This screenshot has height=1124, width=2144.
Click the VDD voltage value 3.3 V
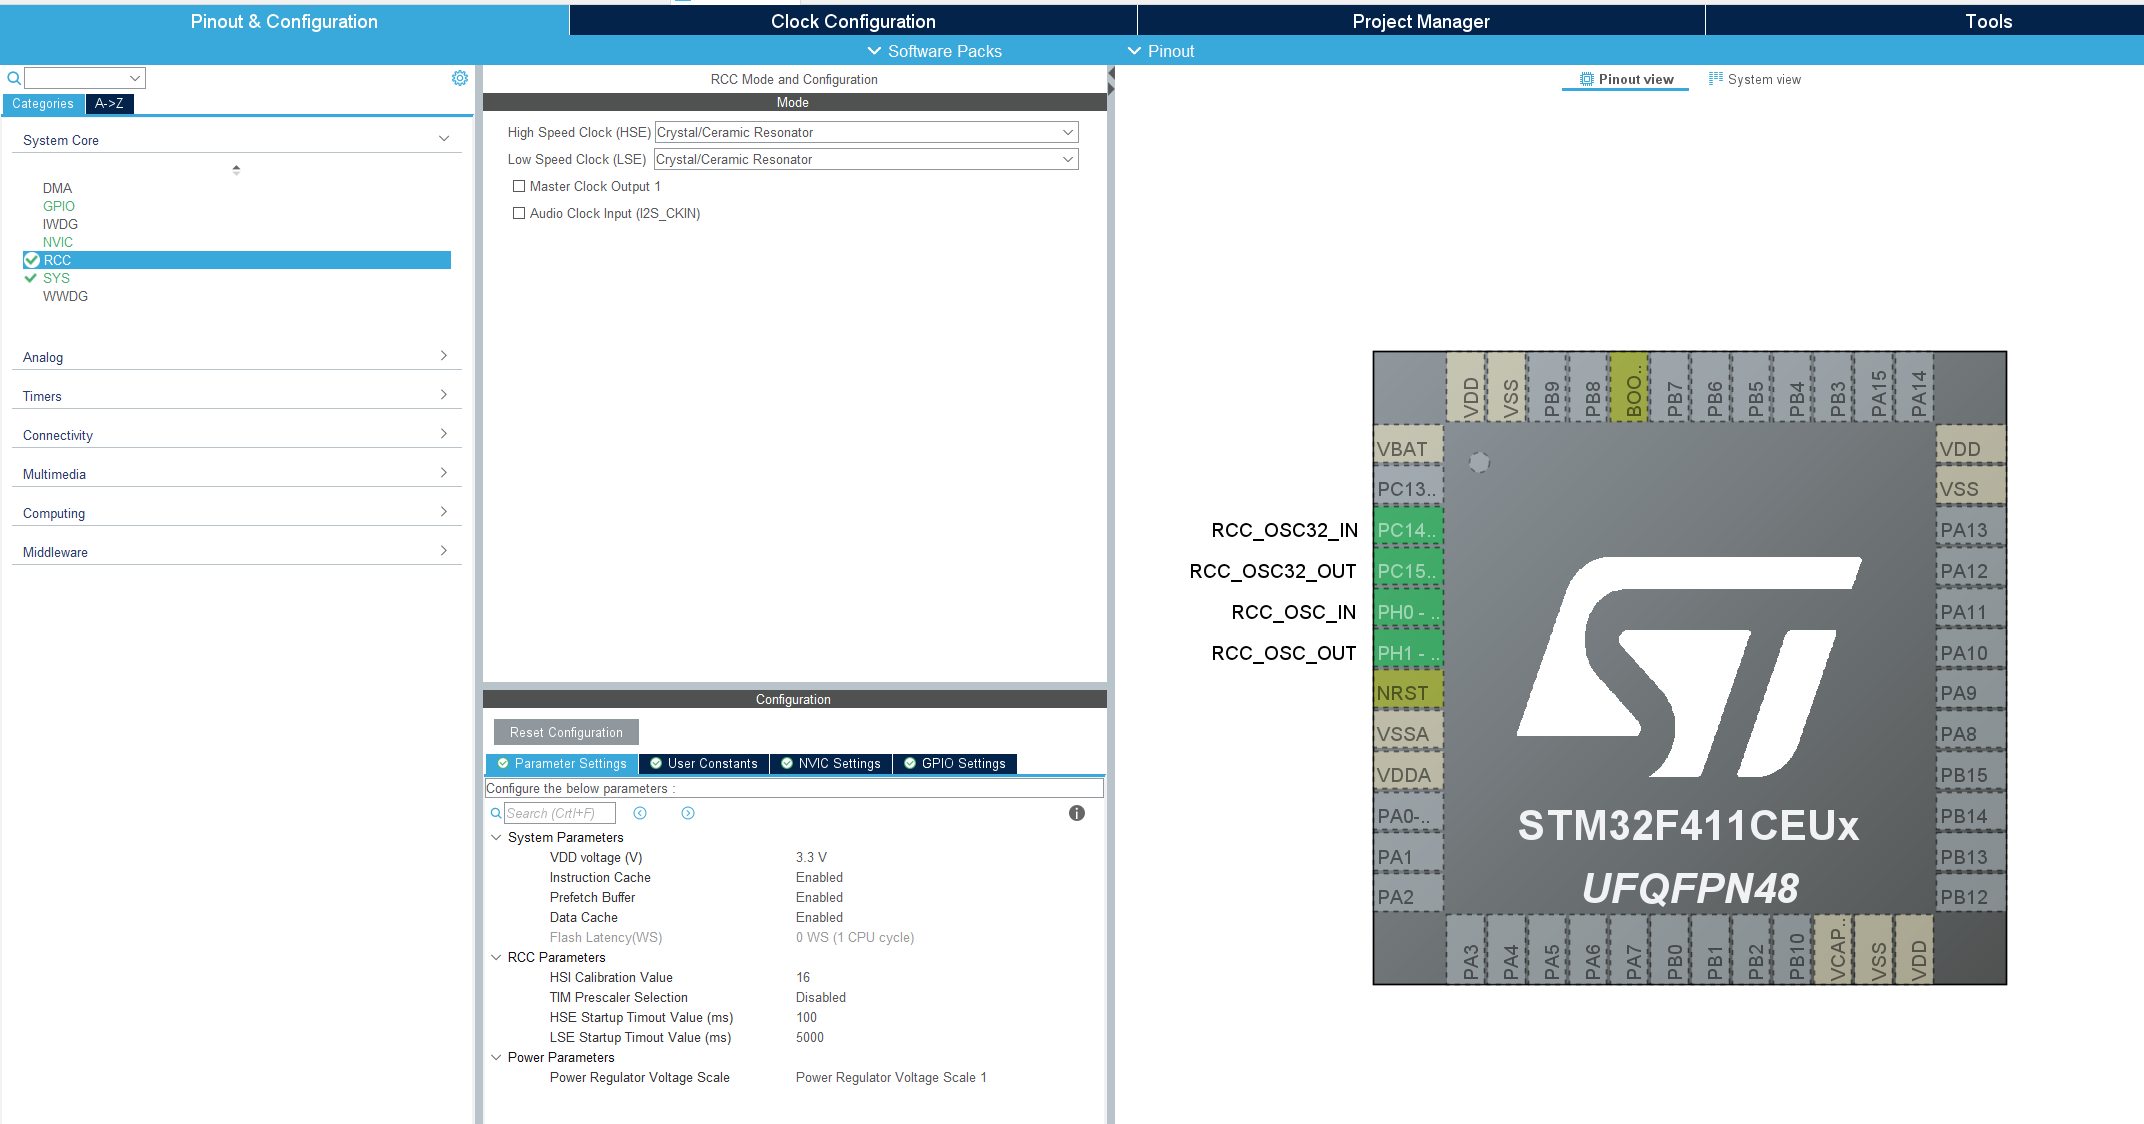click(x=811, y=857)
